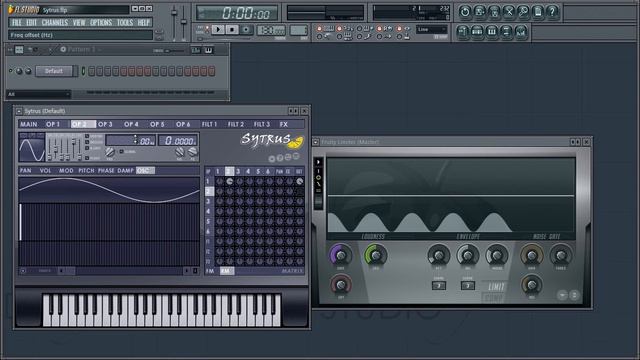Switch to the FILT 2 tab in Sytrus

(x=236, y=124)
